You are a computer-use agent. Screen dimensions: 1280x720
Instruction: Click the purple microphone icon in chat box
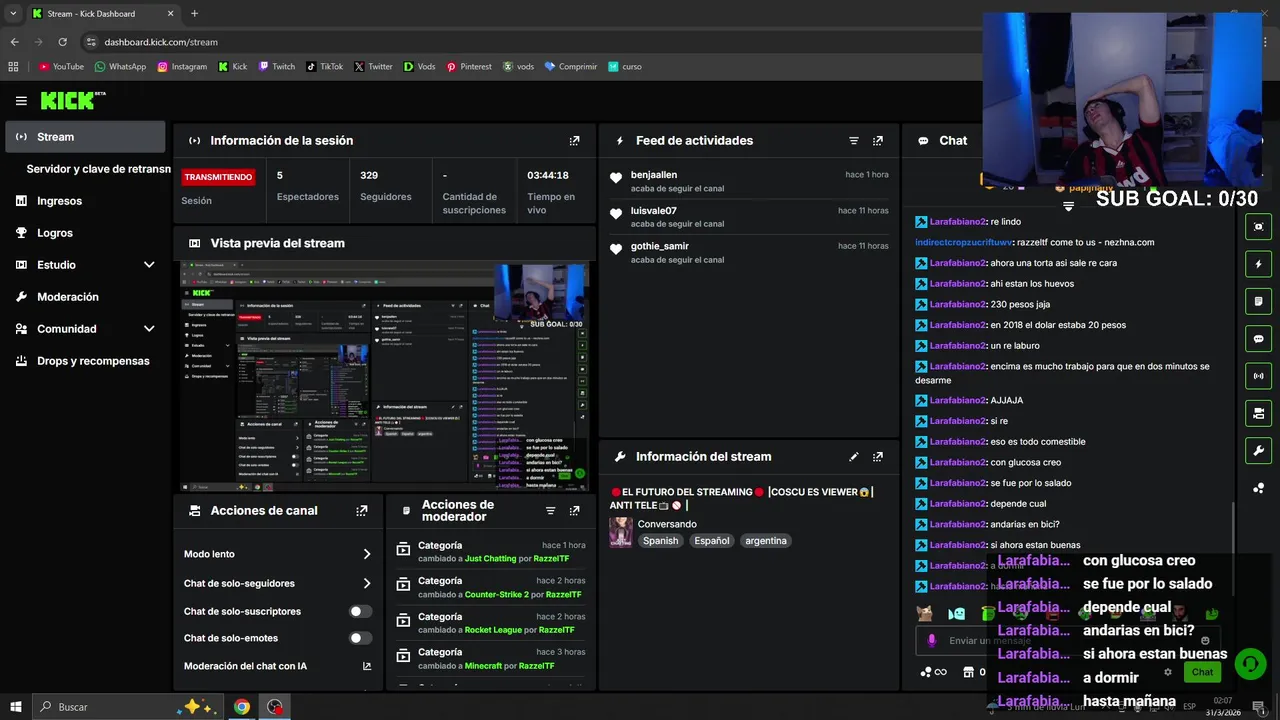click(x=932, y=641)
